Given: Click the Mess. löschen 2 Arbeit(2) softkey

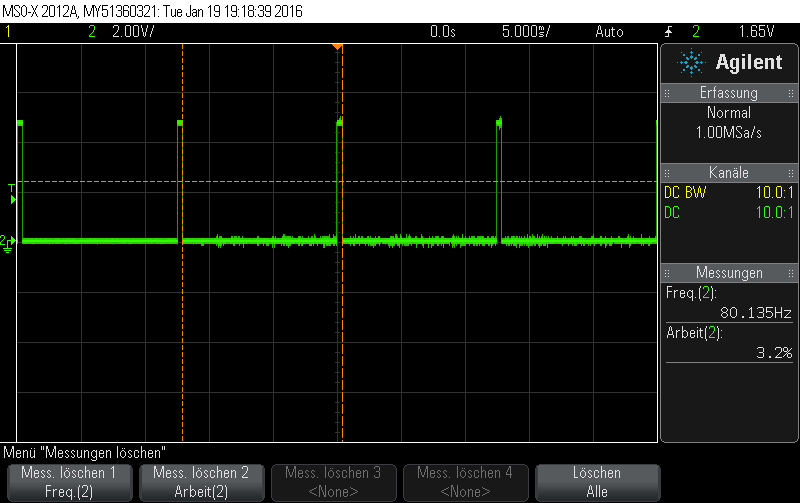Looking at the screenshot, I should tap(202, 482).
